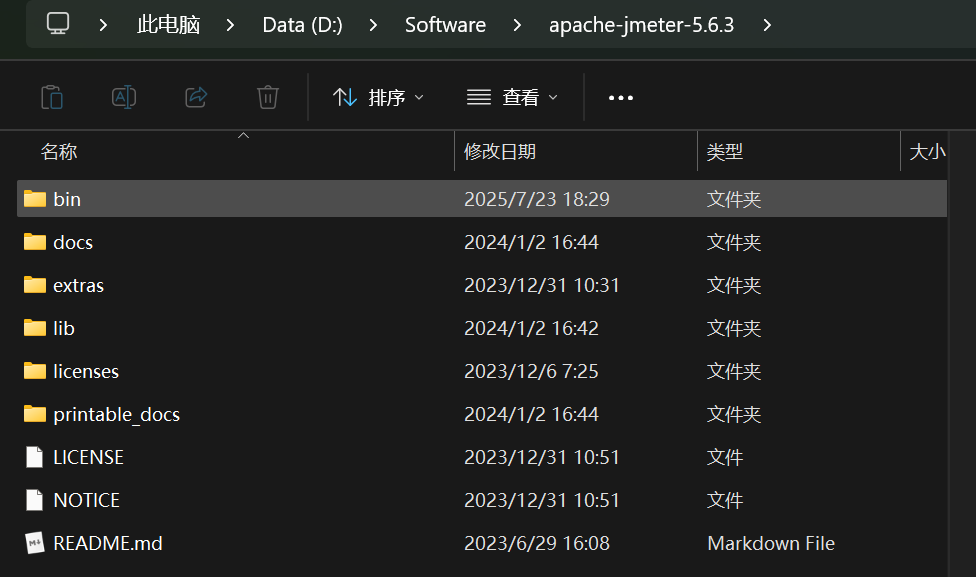
Task: Click the Rename icon in toolbar
Action: coord(124,97)
